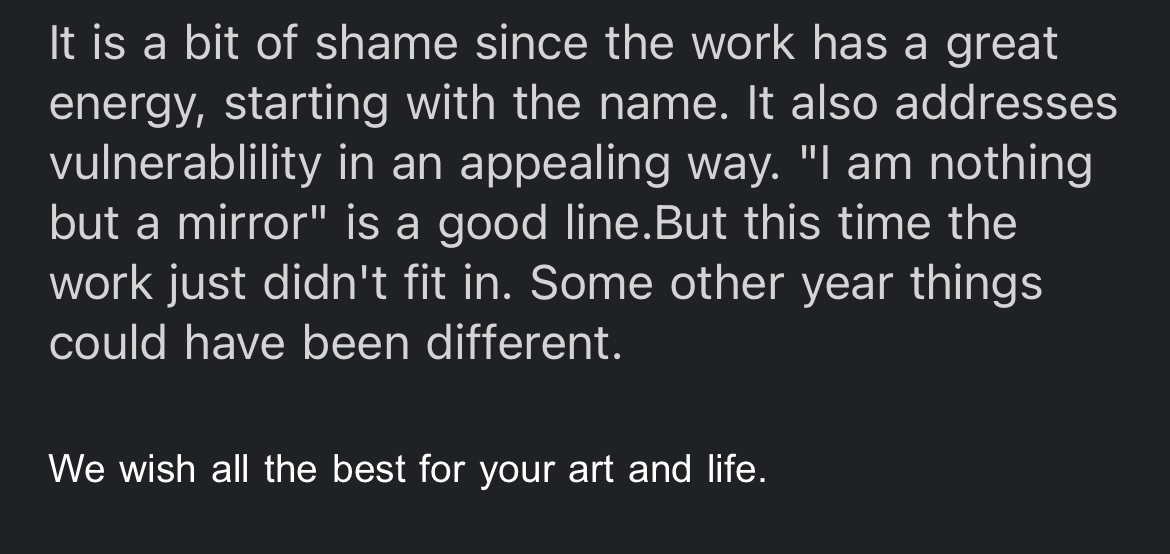Click the misspelled word "vulnerablility"
The image size is (1170, 554).
pyautogui.click(x=185, y=165)
